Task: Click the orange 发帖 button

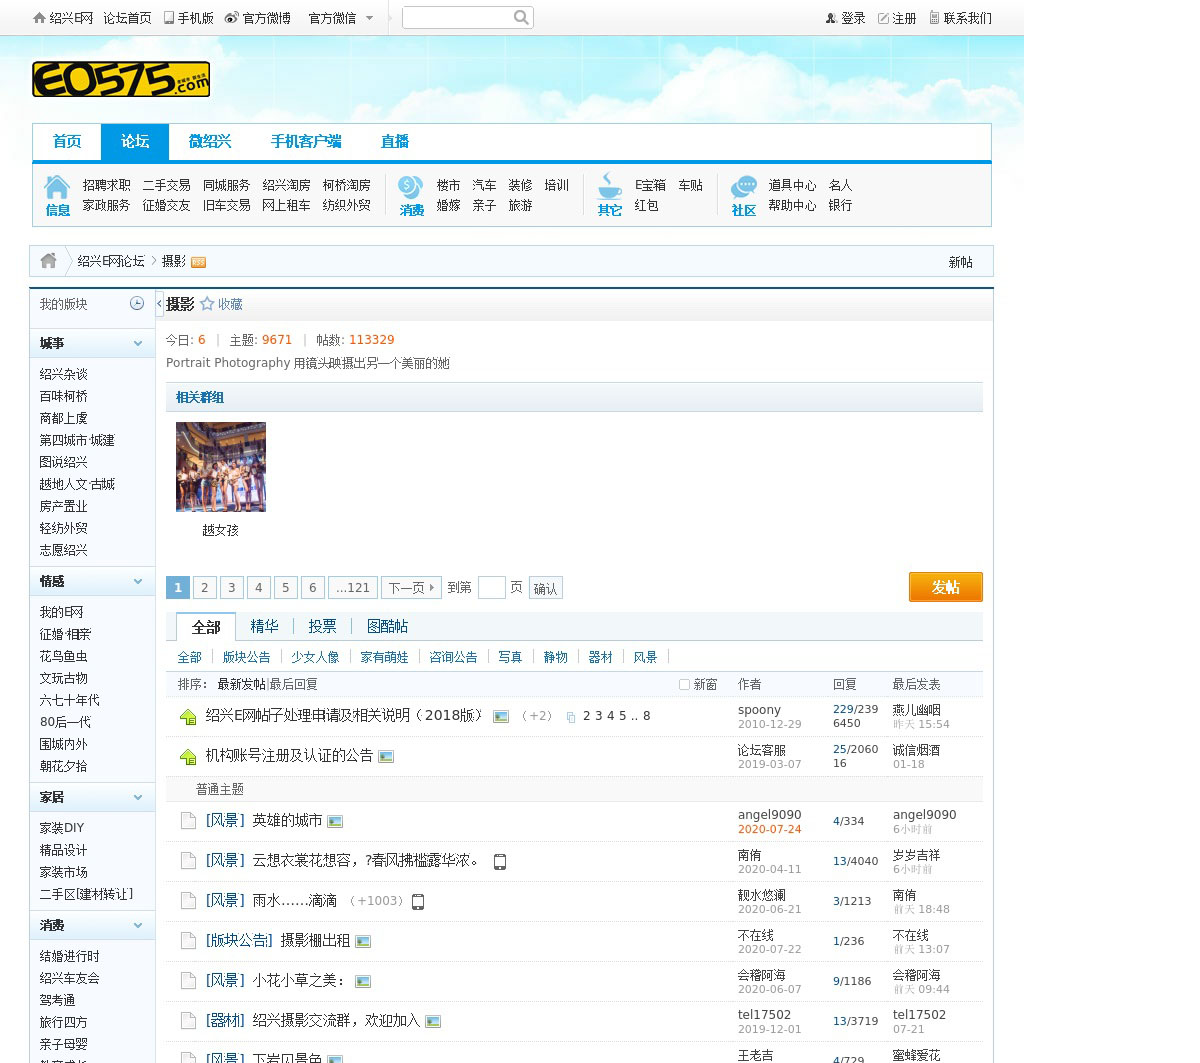Action: pos(945,587)
